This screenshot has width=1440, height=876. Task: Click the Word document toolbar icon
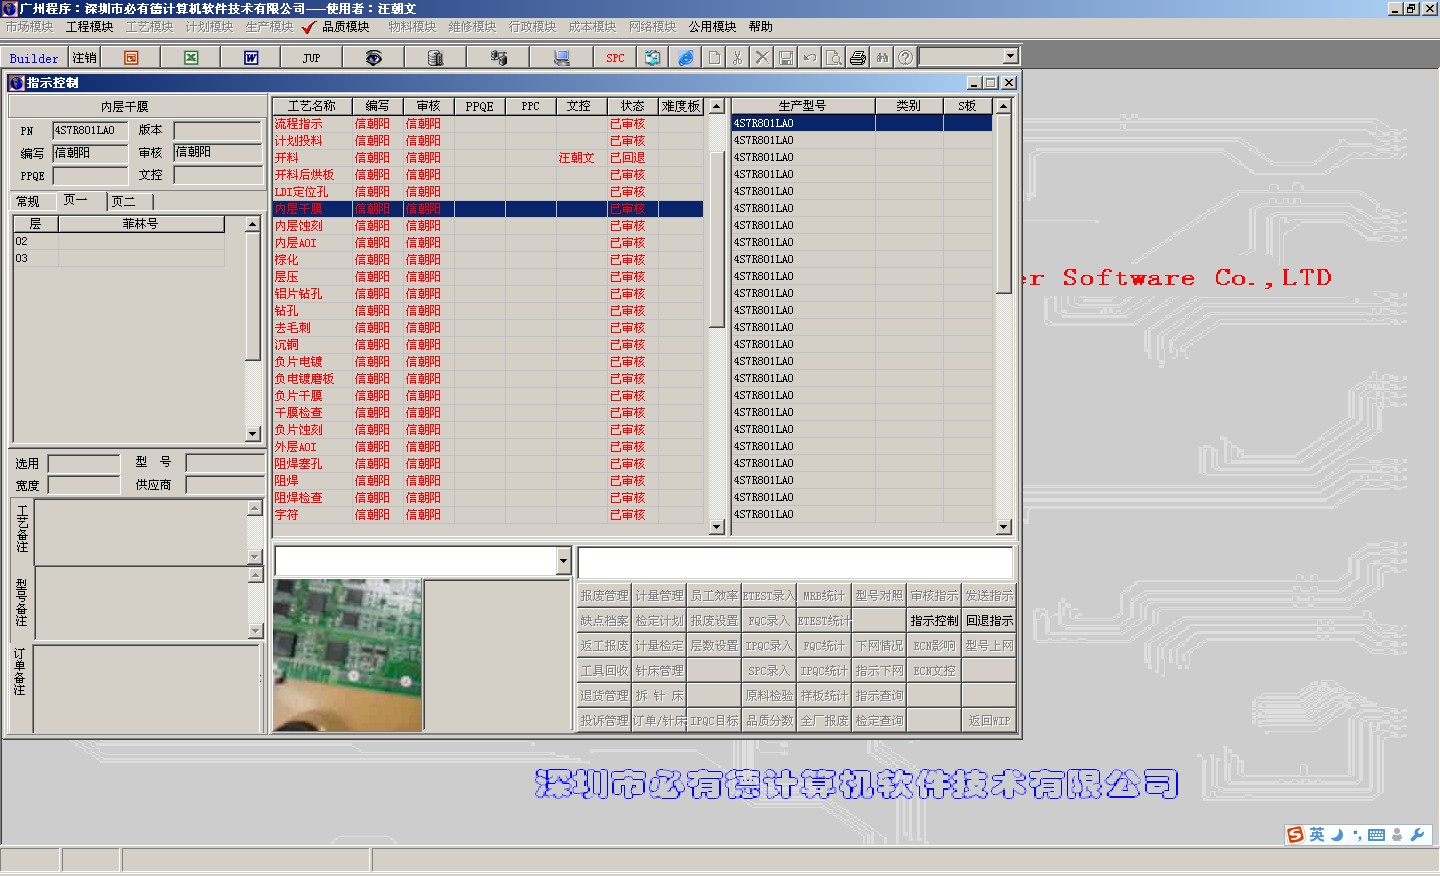point(251,58)
